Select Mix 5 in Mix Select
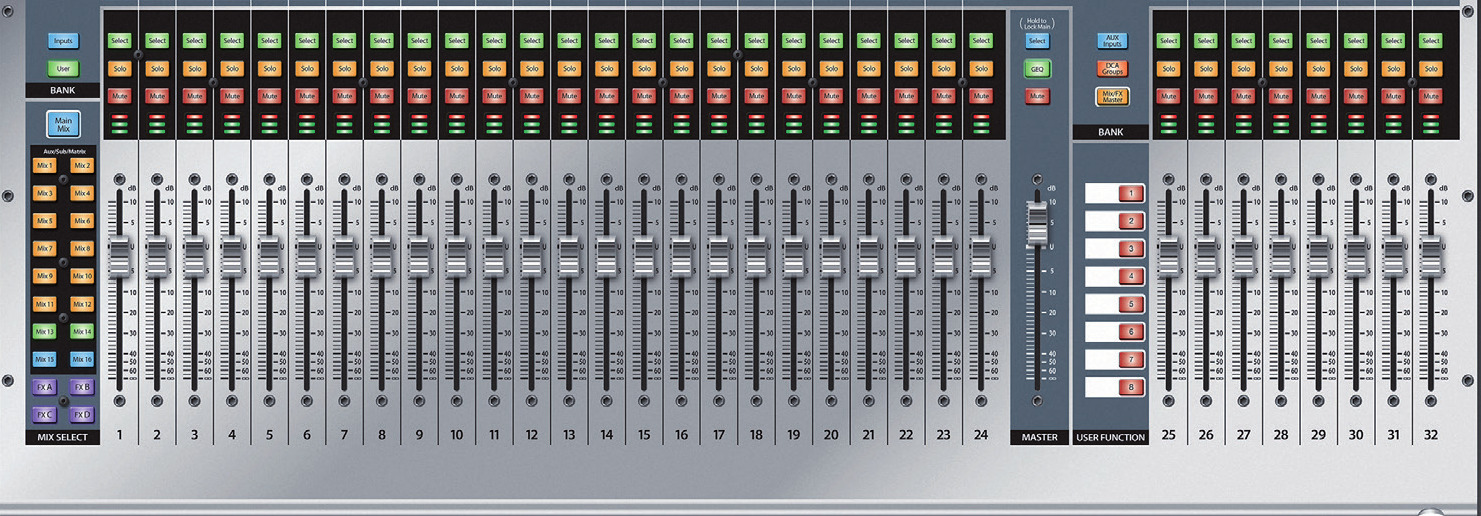Screen dimensions: 1481x516 tap(44, 221)
